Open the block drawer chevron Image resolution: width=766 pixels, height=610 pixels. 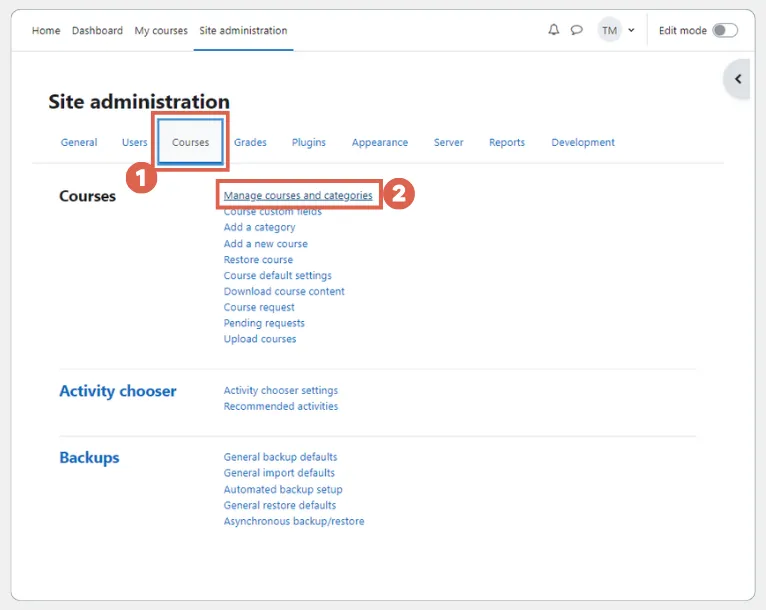pyautogui.click(x=738, y=79)
